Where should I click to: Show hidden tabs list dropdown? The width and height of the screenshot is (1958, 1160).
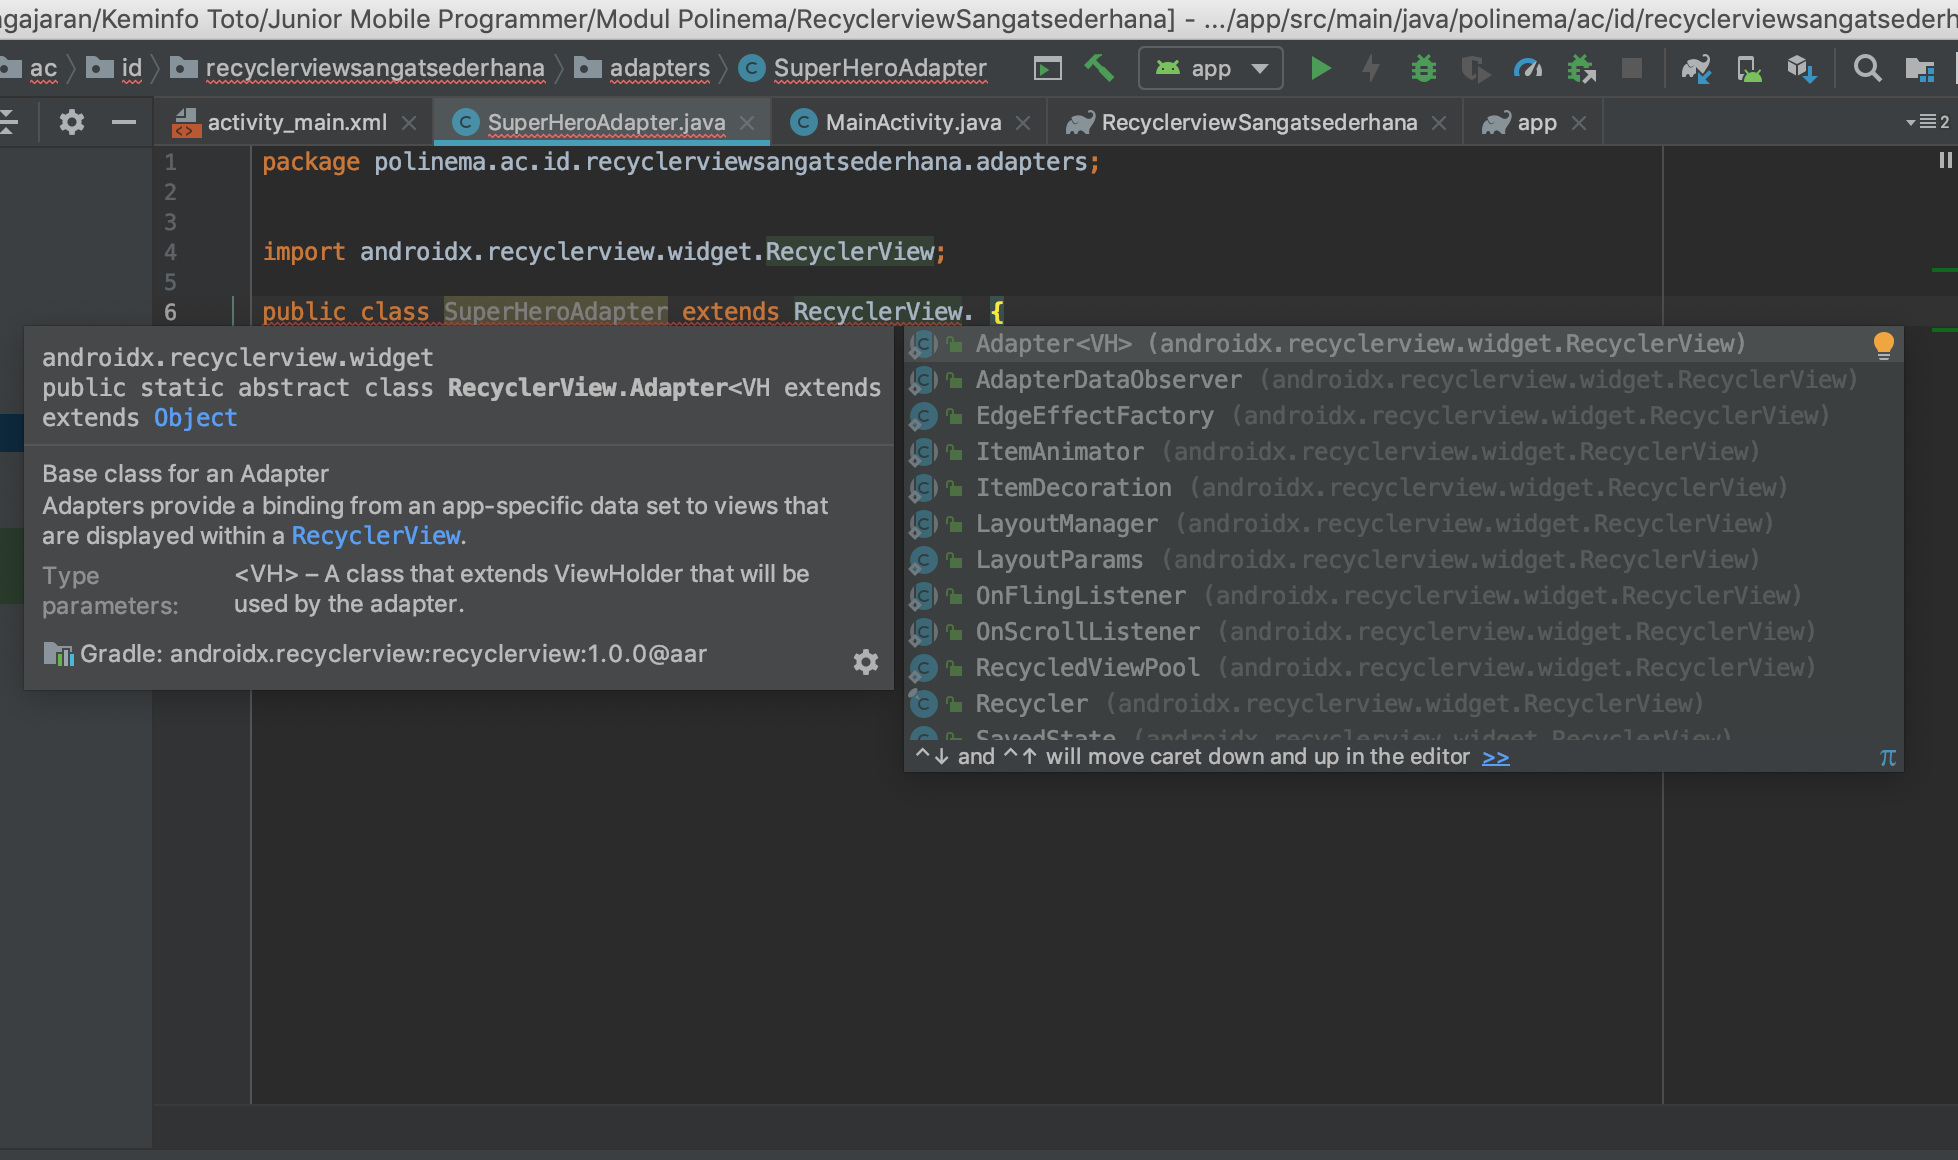click(x=1927, y=122)
